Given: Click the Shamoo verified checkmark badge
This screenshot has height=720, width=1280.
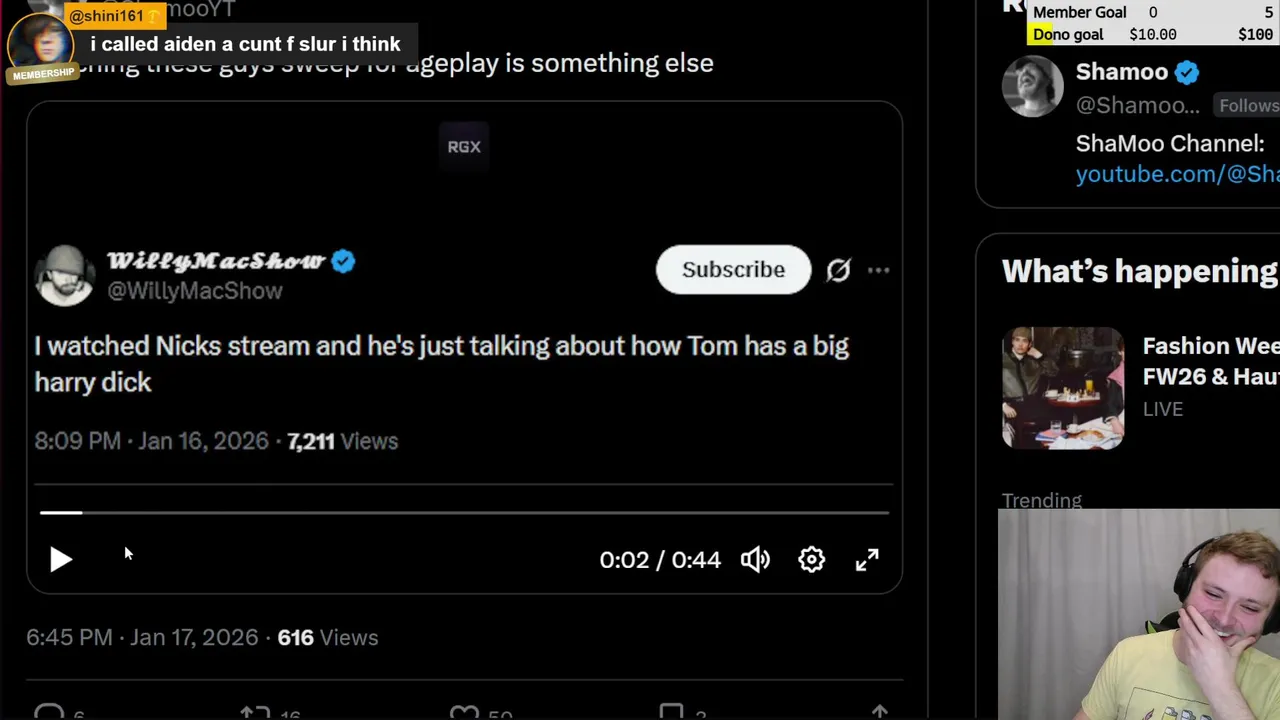Looking at the screenshot, I should (x=1187, y=73).
